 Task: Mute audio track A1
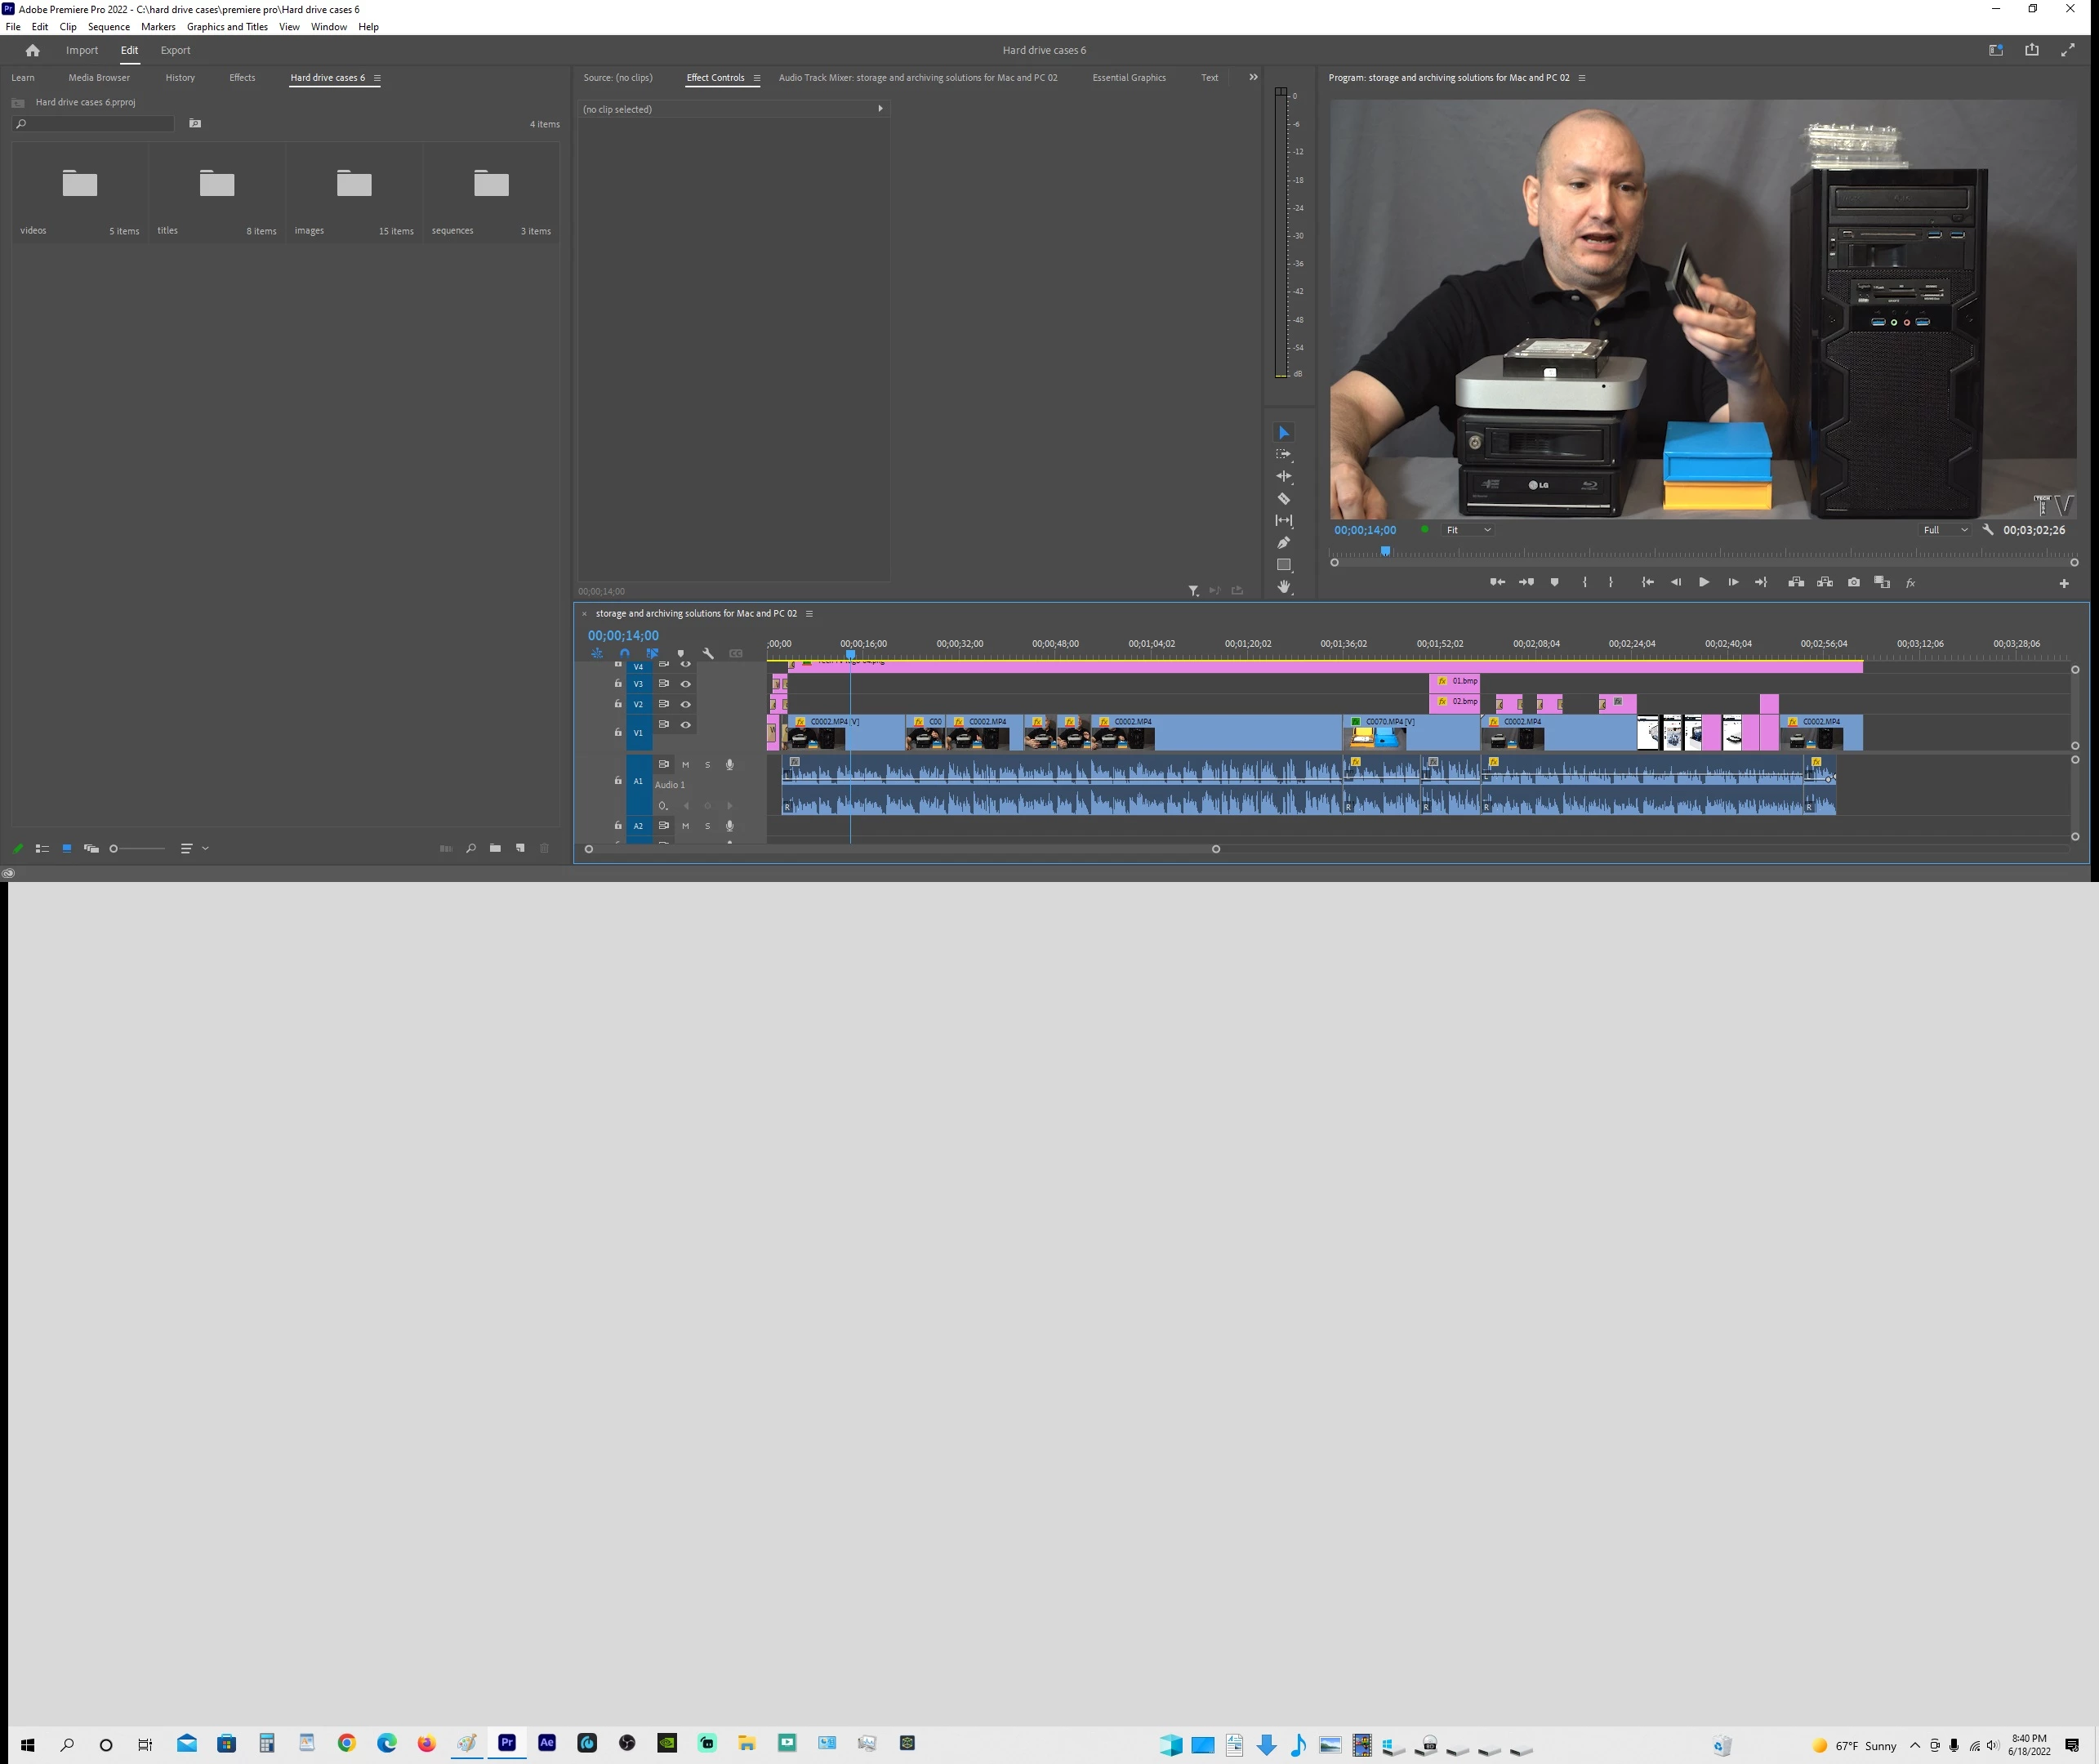tap(686, 764)
